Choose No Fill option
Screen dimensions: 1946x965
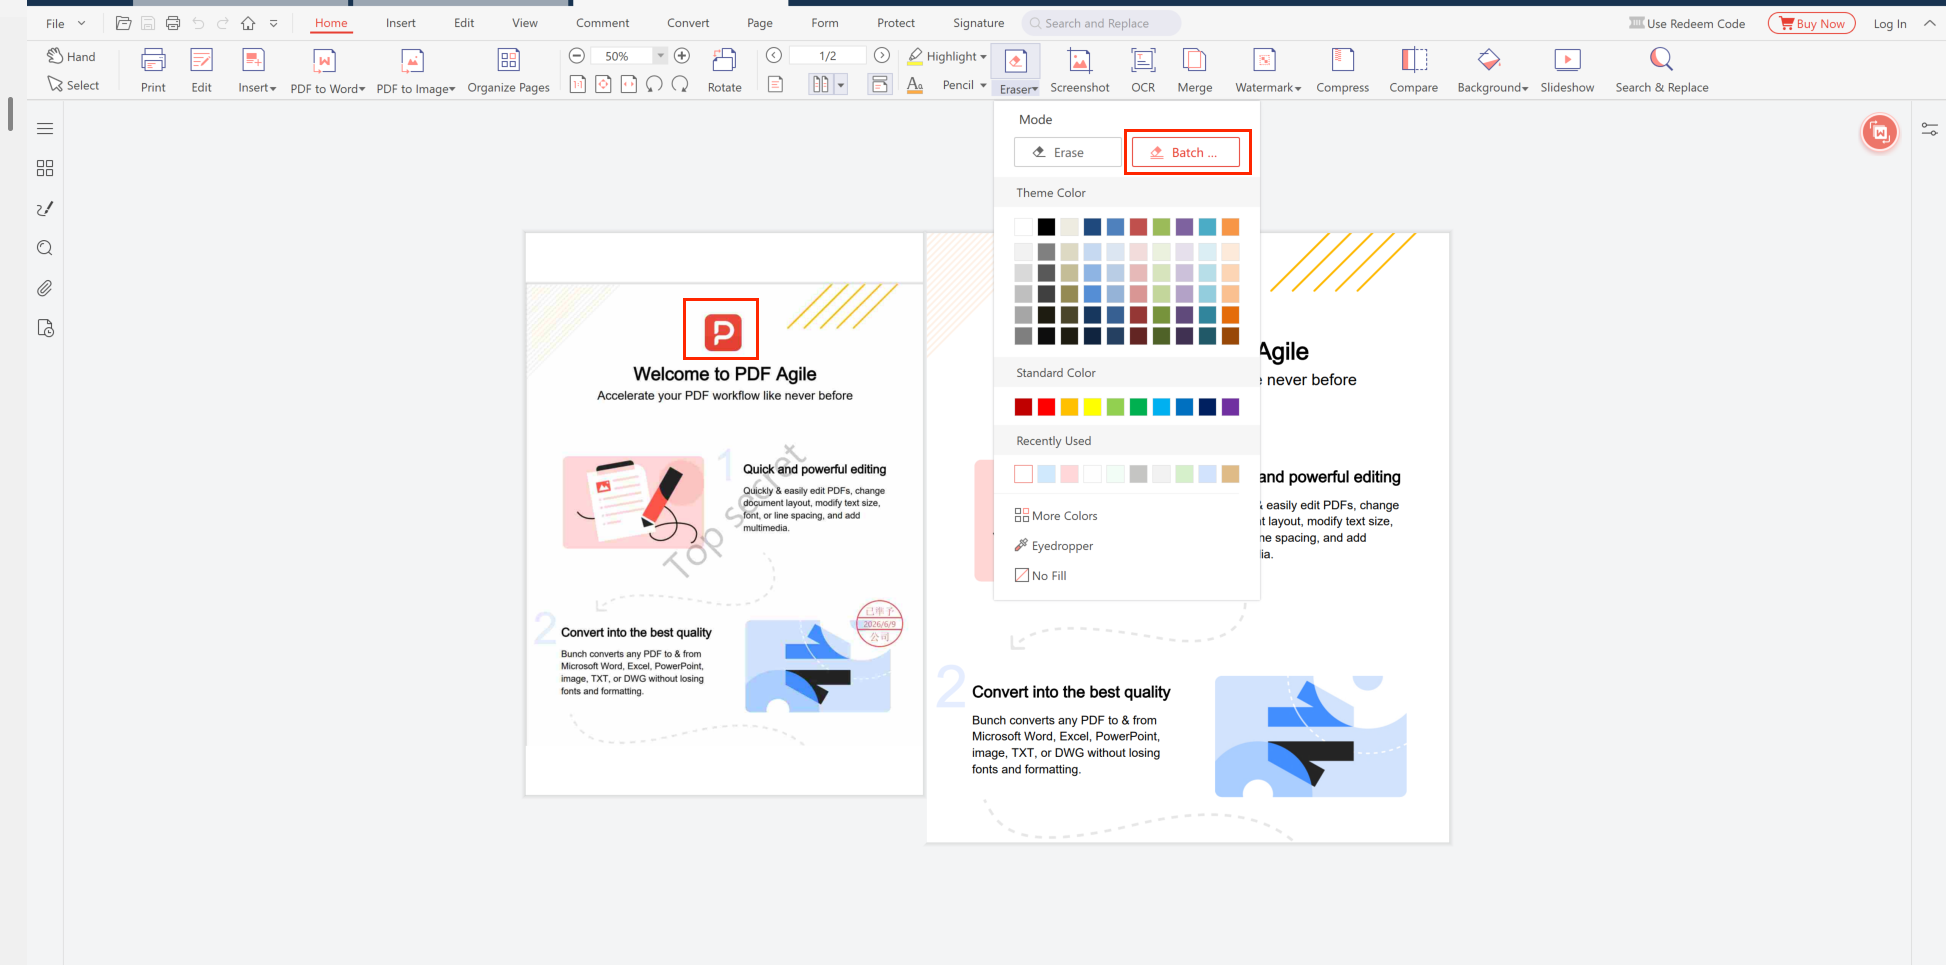pos(1041,576)
